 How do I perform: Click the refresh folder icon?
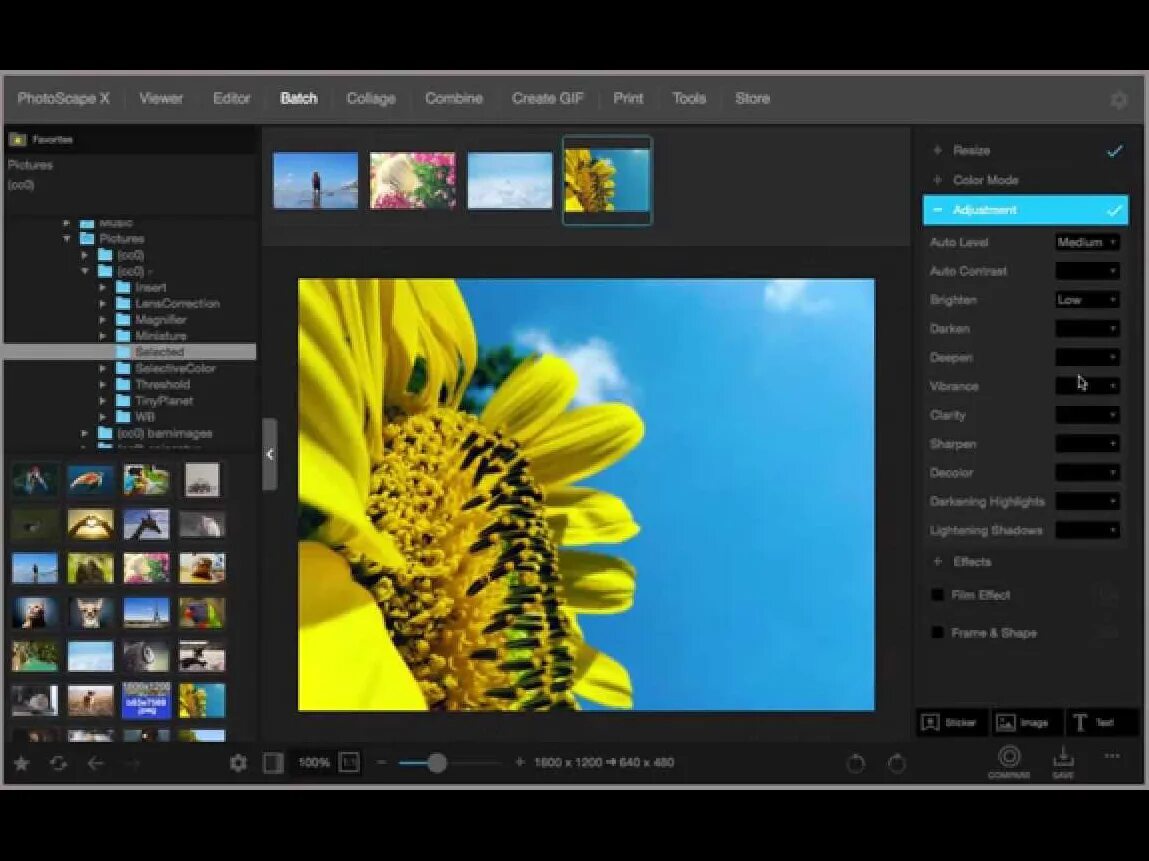pyautogui.click(x=59, y=764)
